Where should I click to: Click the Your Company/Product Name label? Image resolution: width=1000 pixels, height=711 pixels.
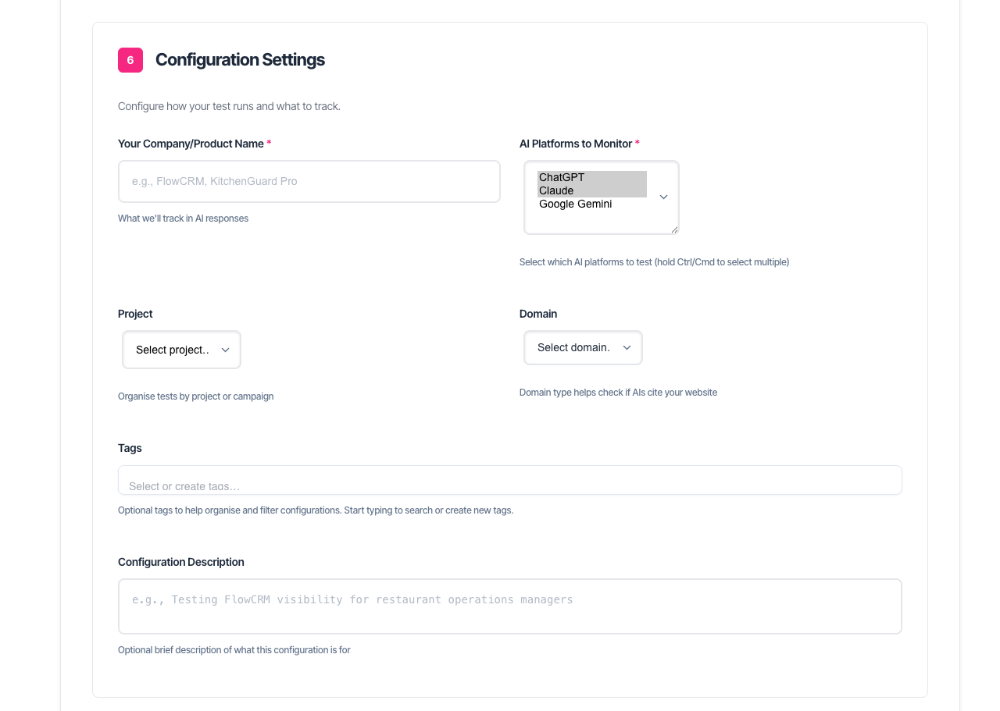point(191,144)
